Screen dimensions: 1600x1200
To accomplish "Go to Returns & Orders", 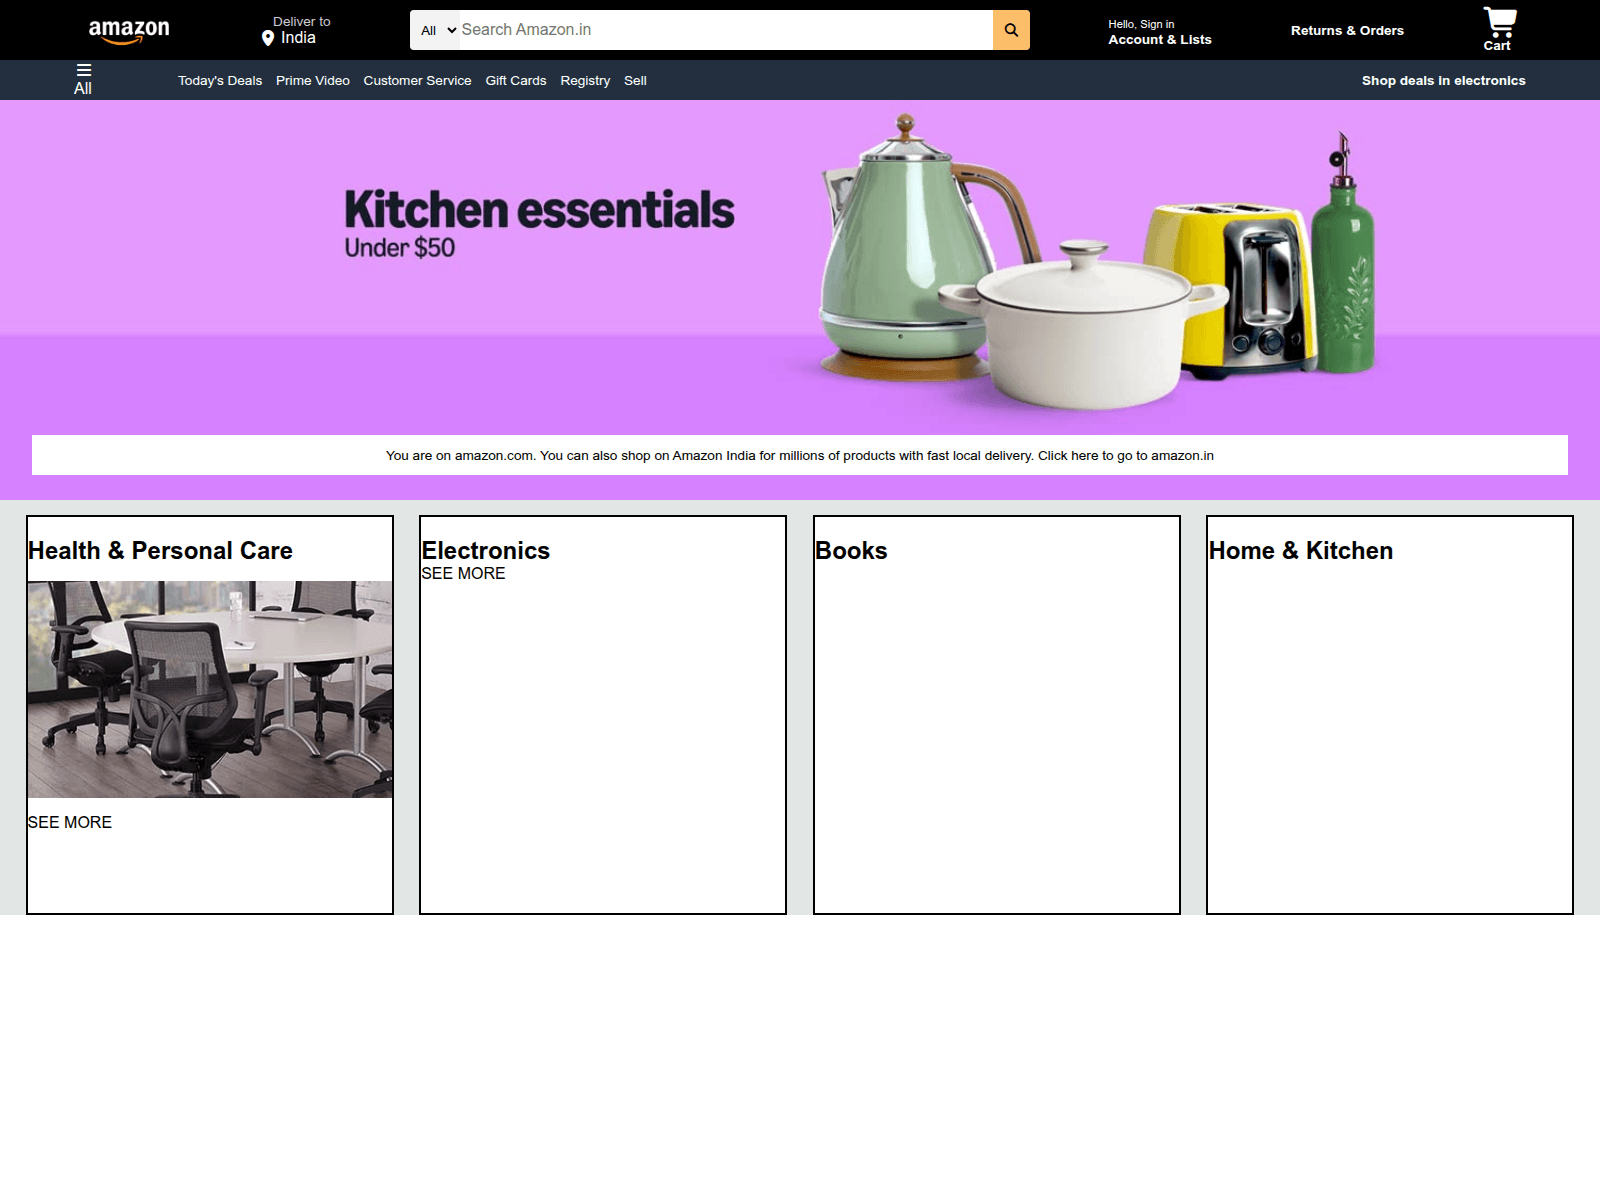I will click(x=1347, y=31).
